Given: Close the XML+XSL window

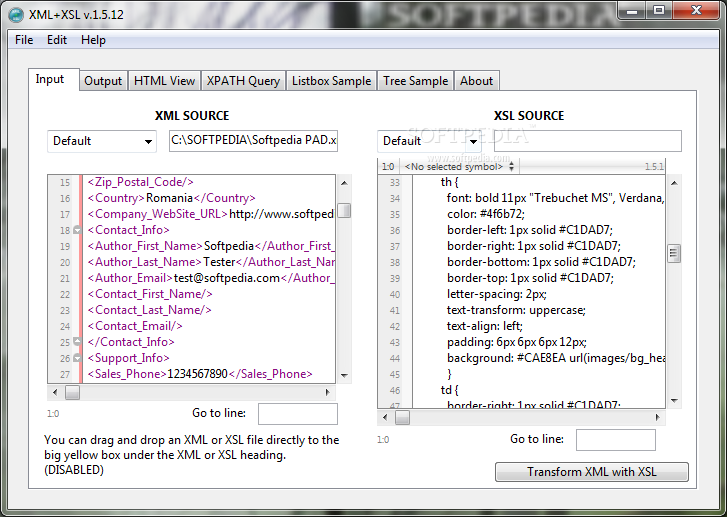Looking at the screenshot, I should (x=695, y=11).
